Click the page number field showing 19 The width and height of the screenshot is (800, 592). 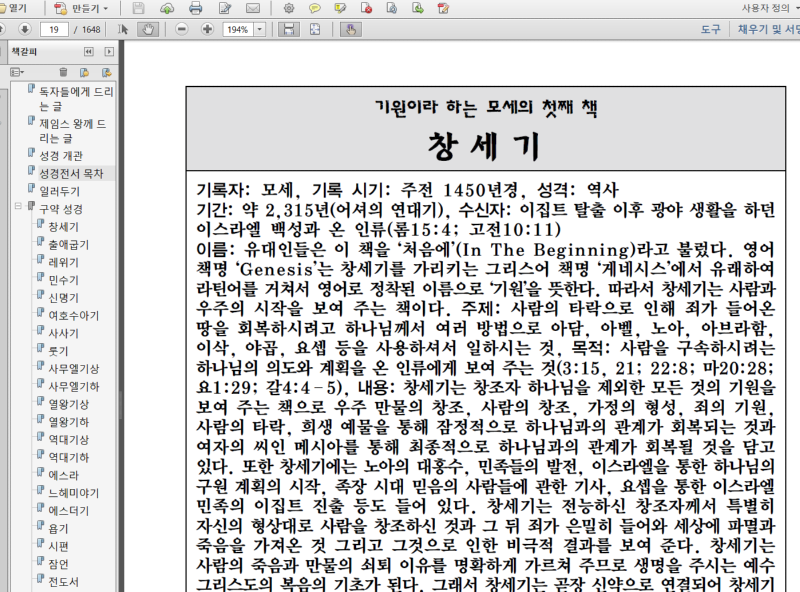click(x=54, y=30)
